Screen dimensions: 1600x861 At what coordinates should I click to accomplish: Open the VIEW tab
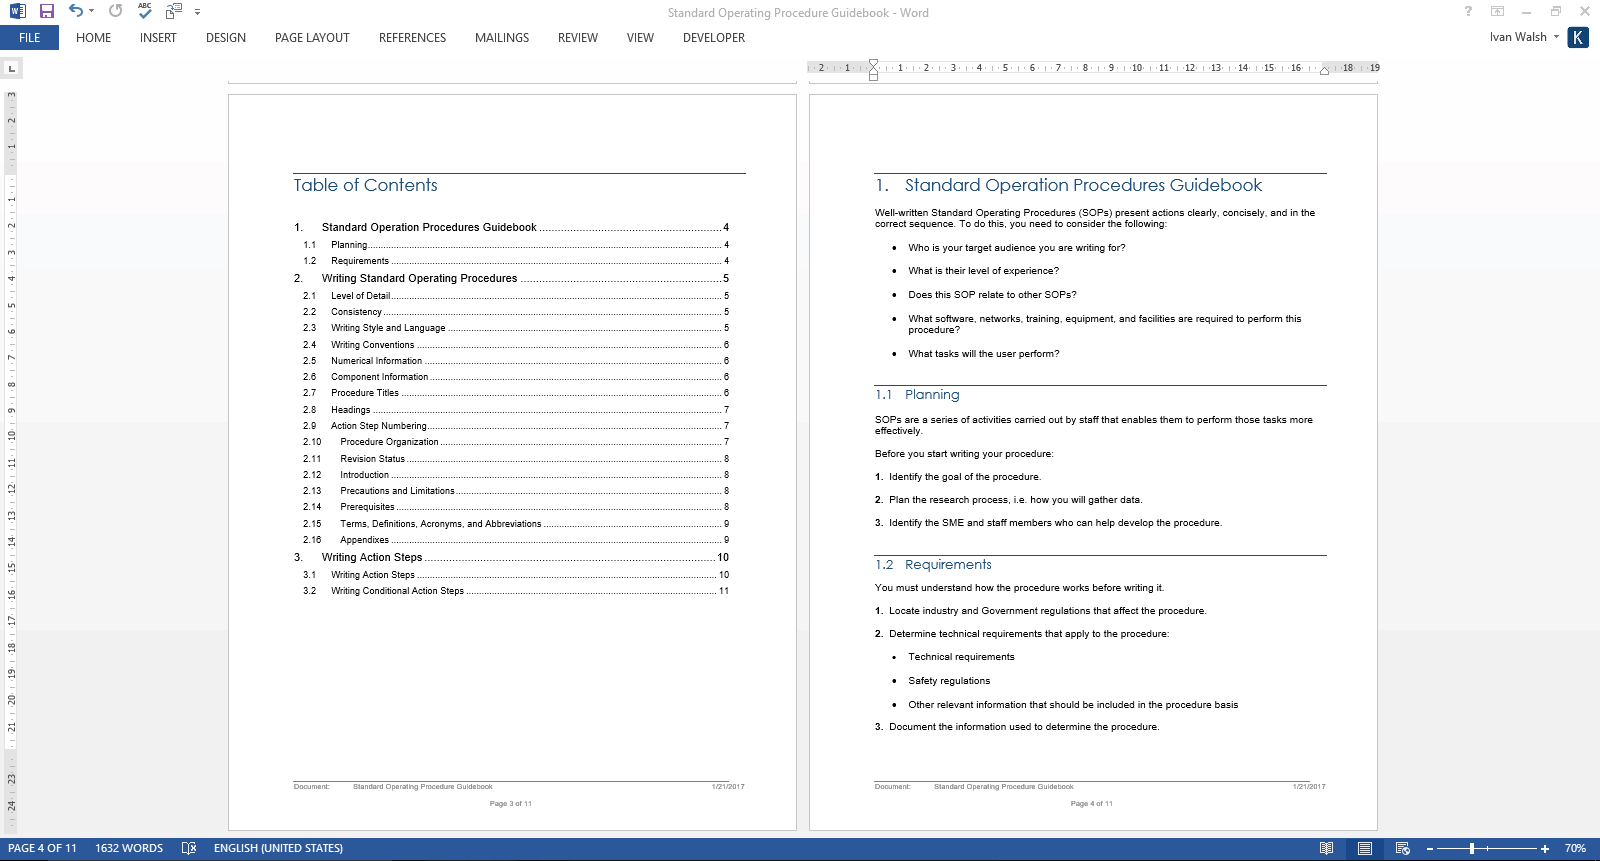click(x=640, y=38)
